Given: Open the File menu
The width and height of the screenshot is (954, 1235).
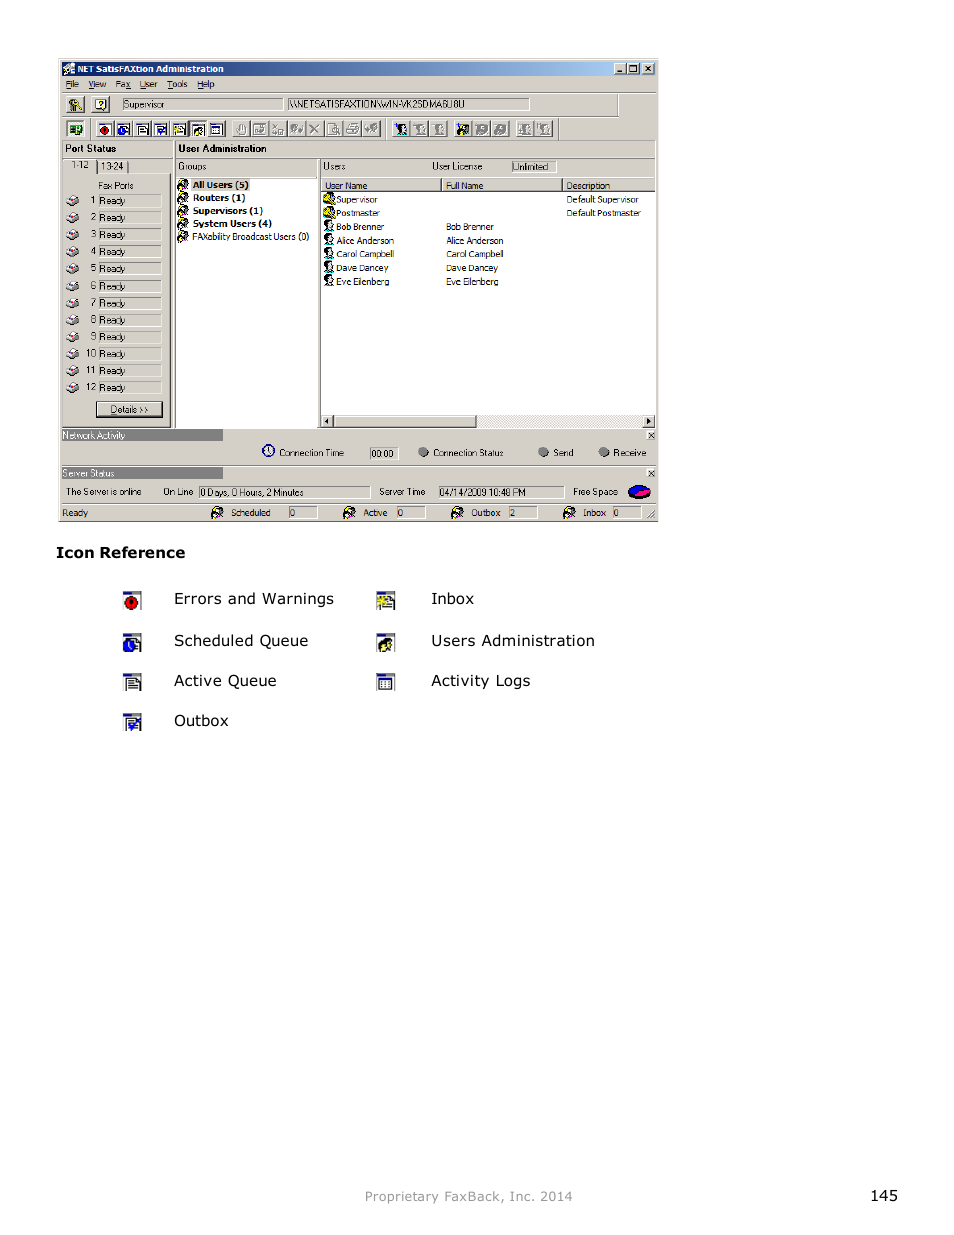Looking at the screenshot, I should (72, 85).
